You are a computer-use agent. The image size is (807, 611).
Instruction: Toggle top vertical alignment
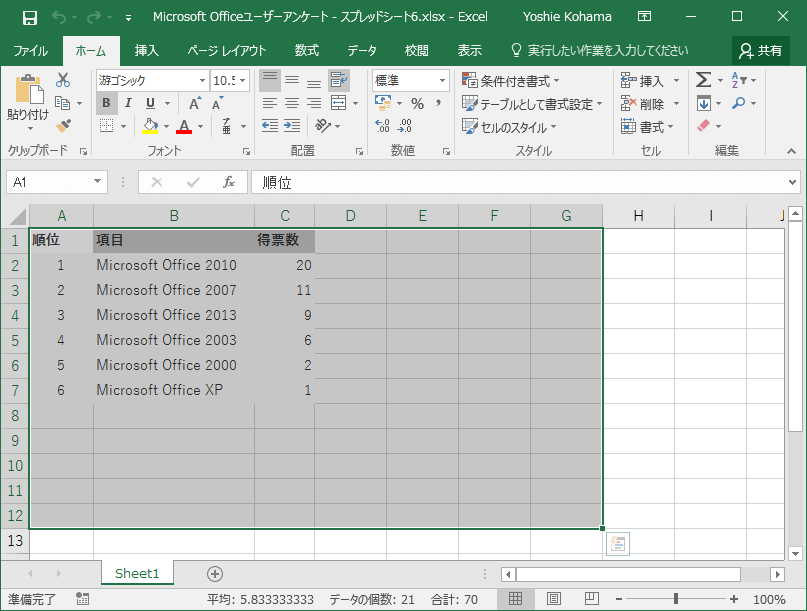click(x=270, y=80)
